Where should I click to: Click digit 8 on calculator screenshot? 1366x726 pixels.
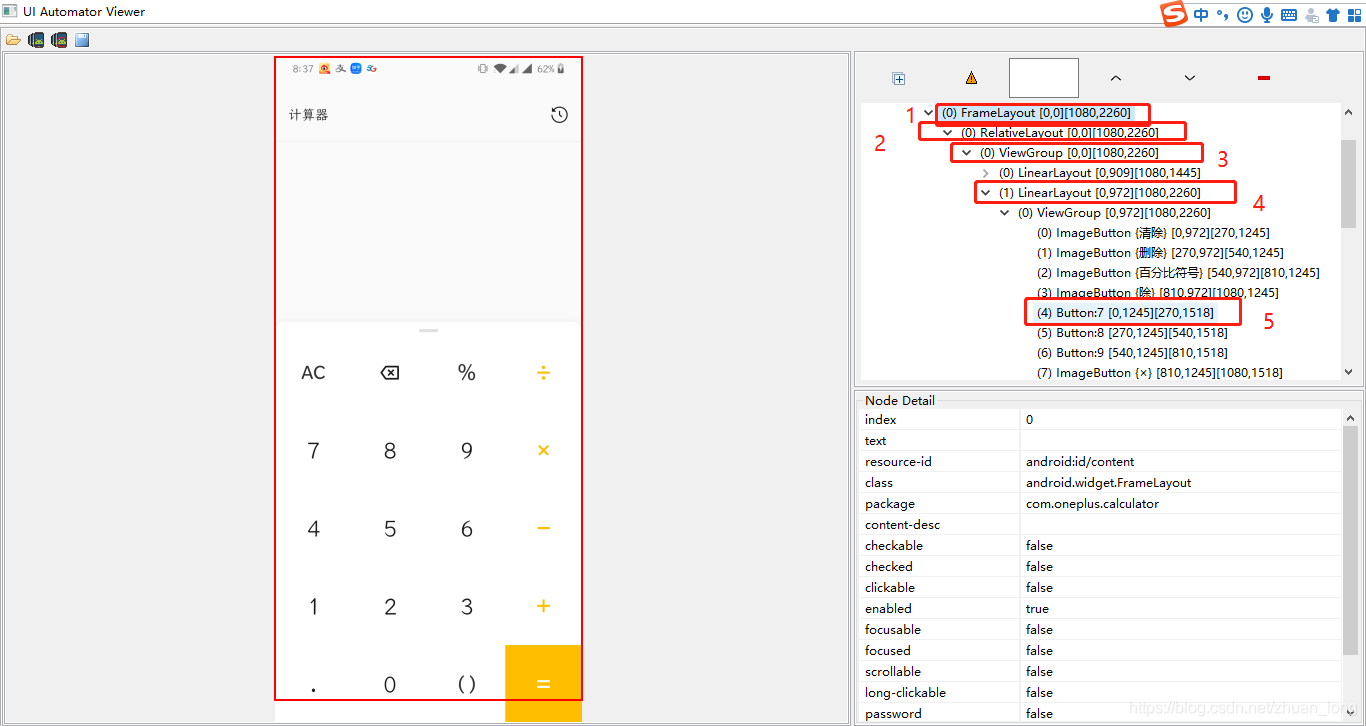click(390, 451)
